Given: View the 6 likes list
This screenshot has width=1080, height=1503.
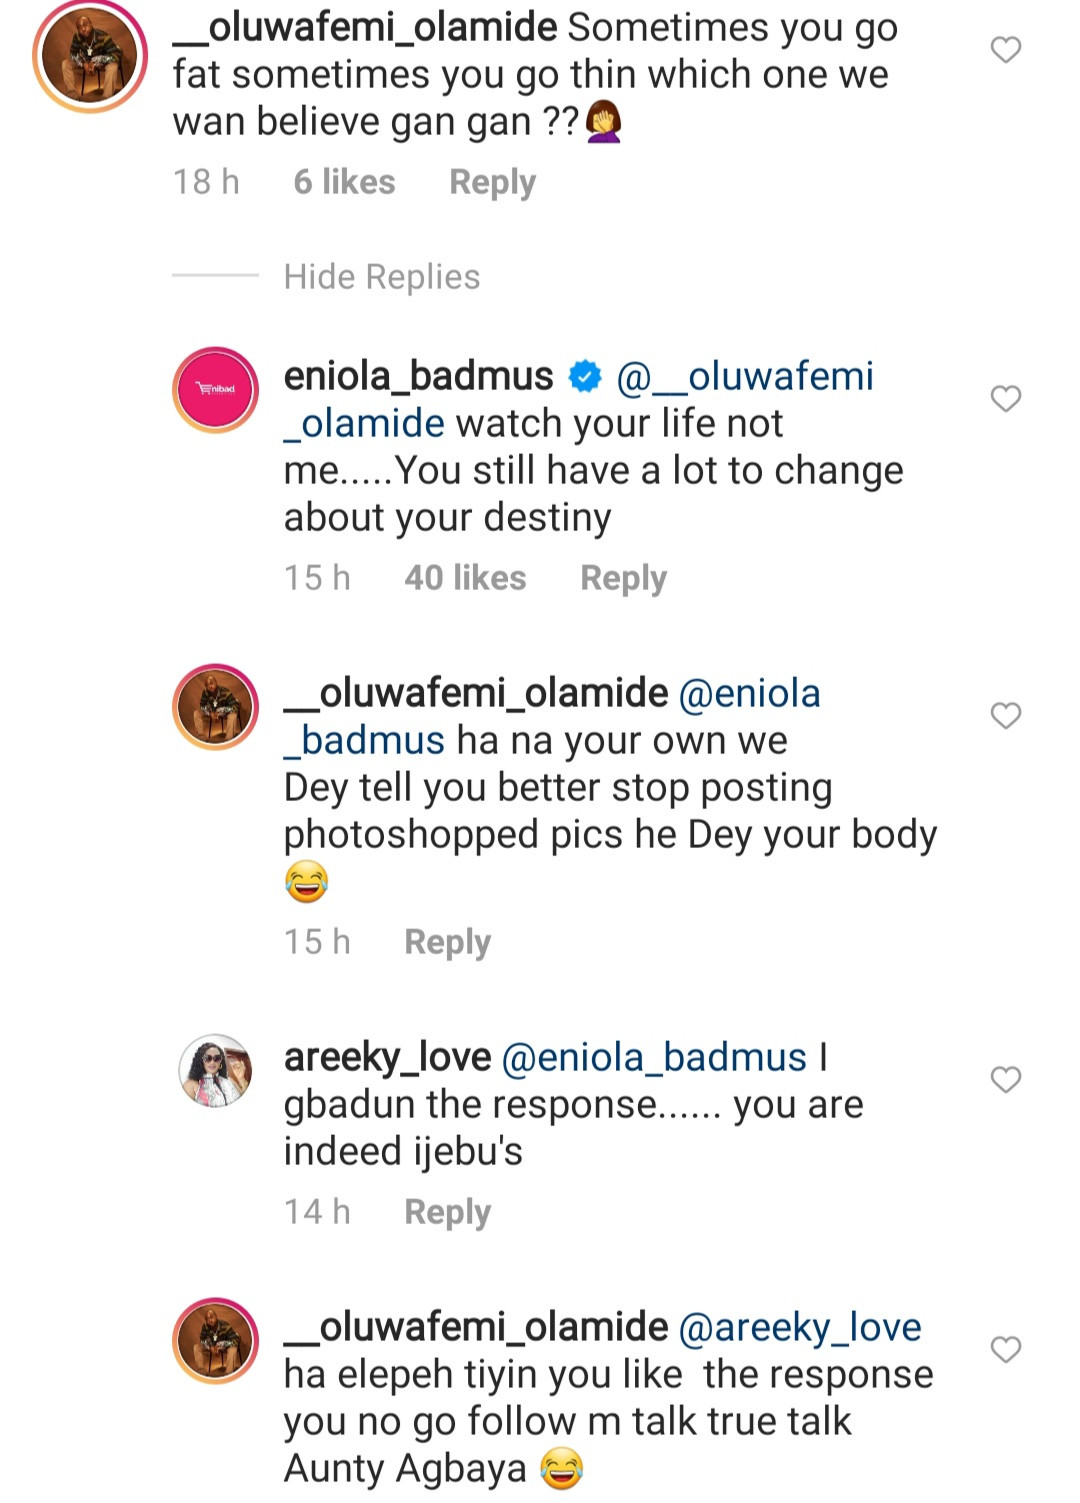Looking at the screenshot, I should click(344, 182).
